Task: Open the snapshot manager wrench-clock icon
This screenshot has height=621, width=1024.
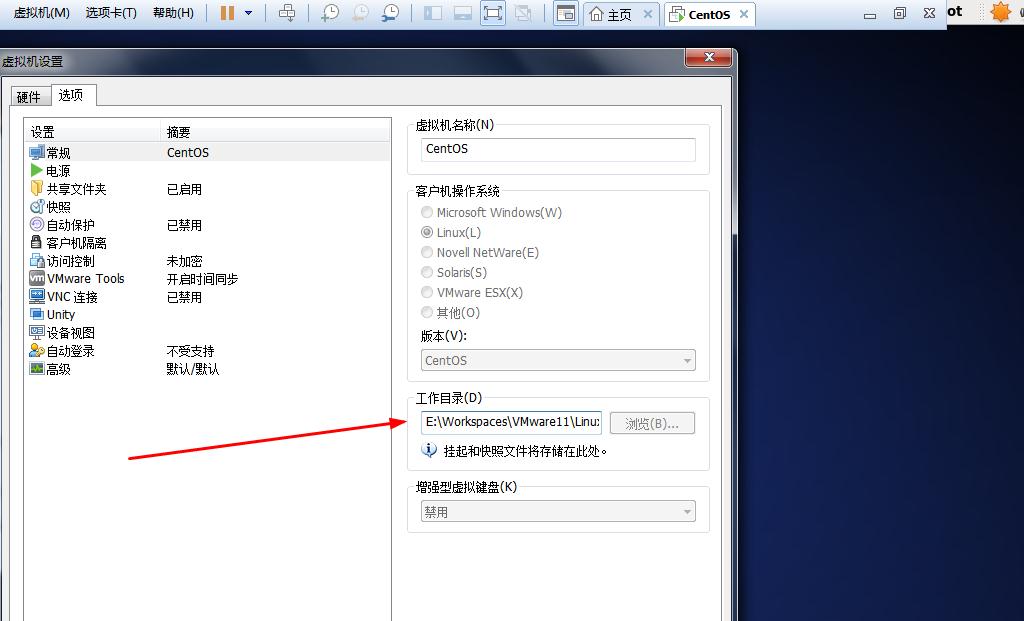Action: (391, 13)
